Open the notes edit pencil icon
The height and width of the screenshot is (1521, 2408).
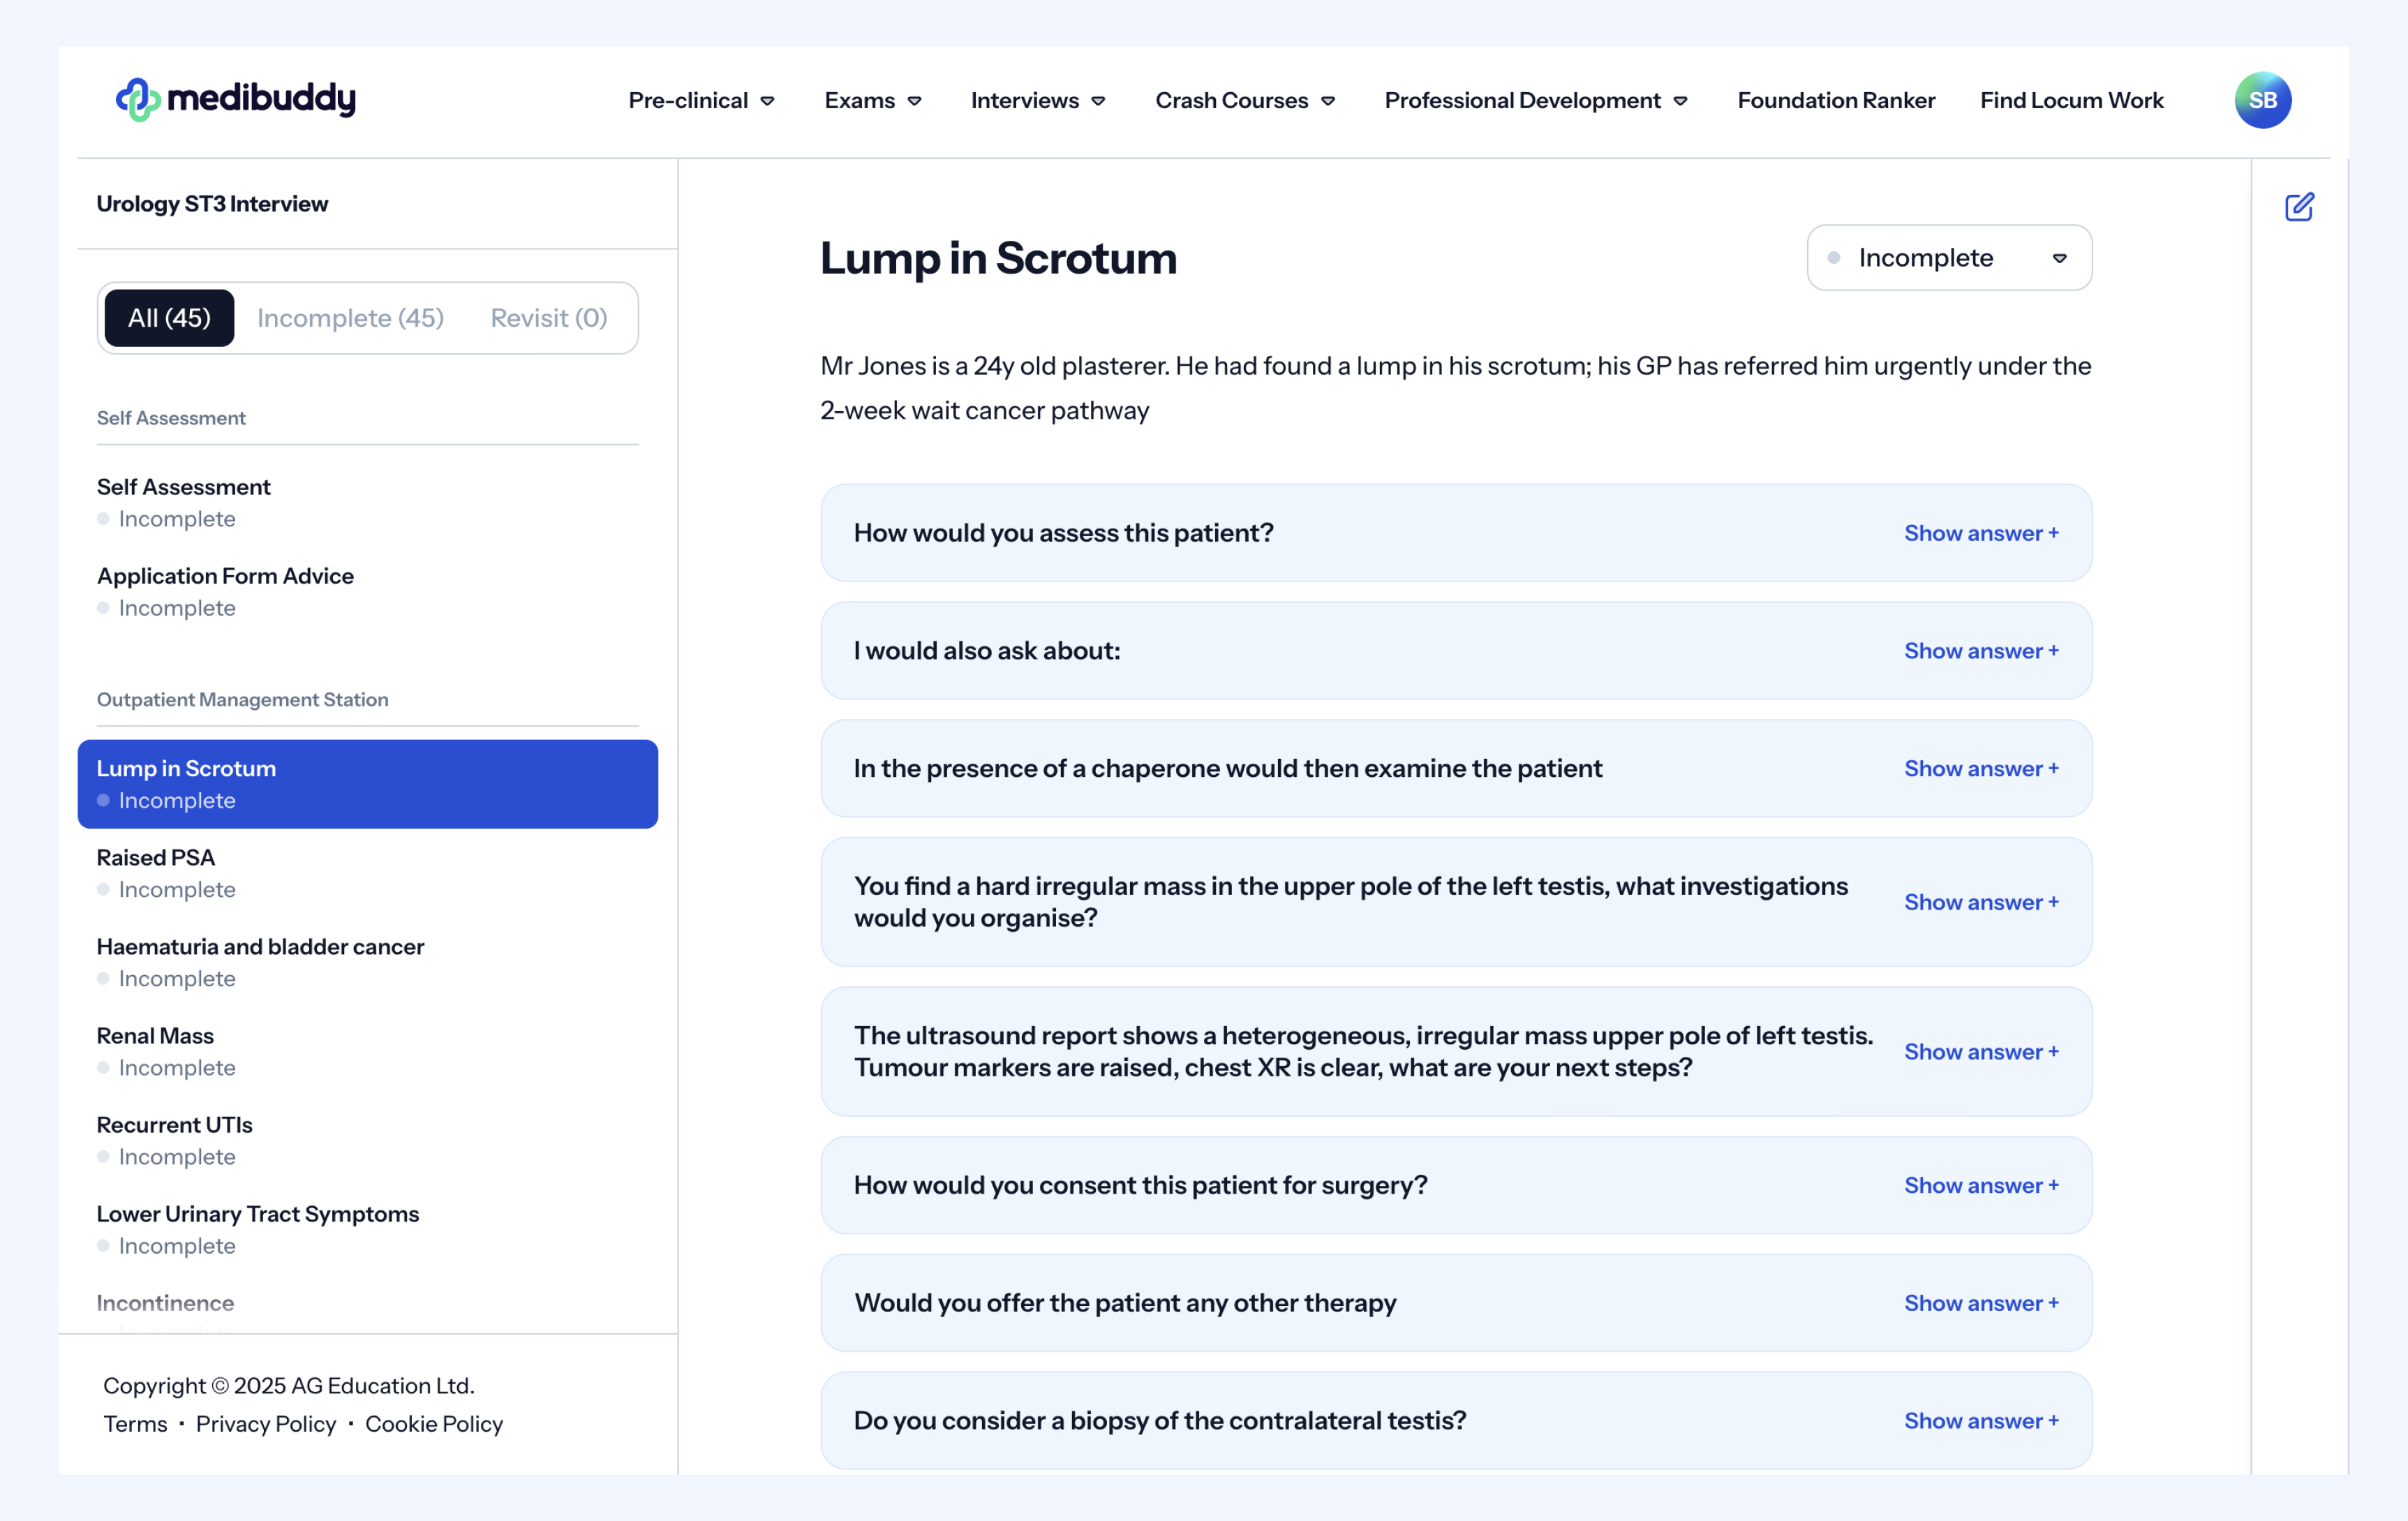click(2299, 207)
